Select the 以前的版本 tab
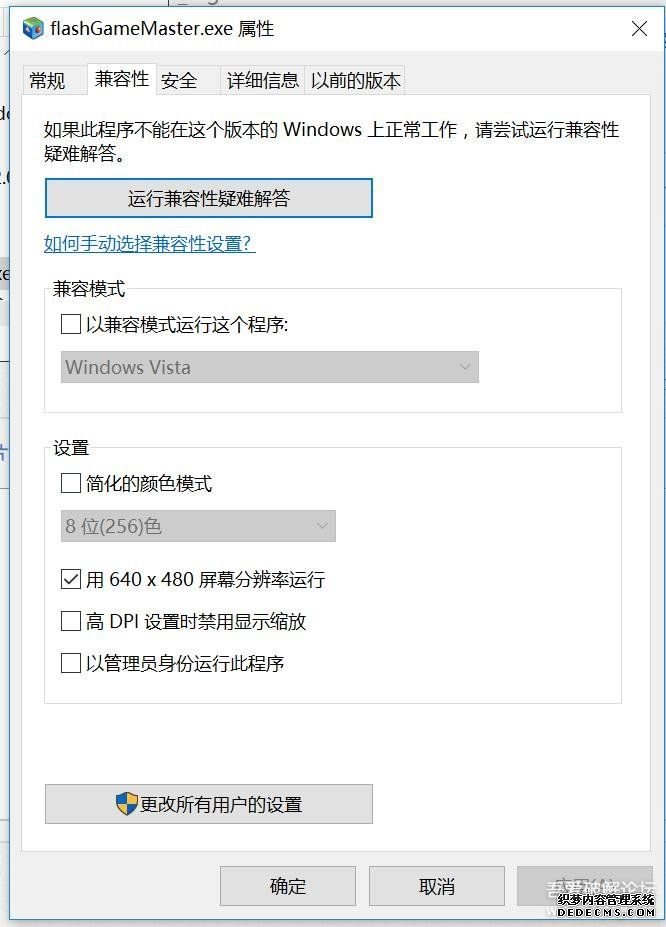666x927 pixels. click(x=355, y=80)
